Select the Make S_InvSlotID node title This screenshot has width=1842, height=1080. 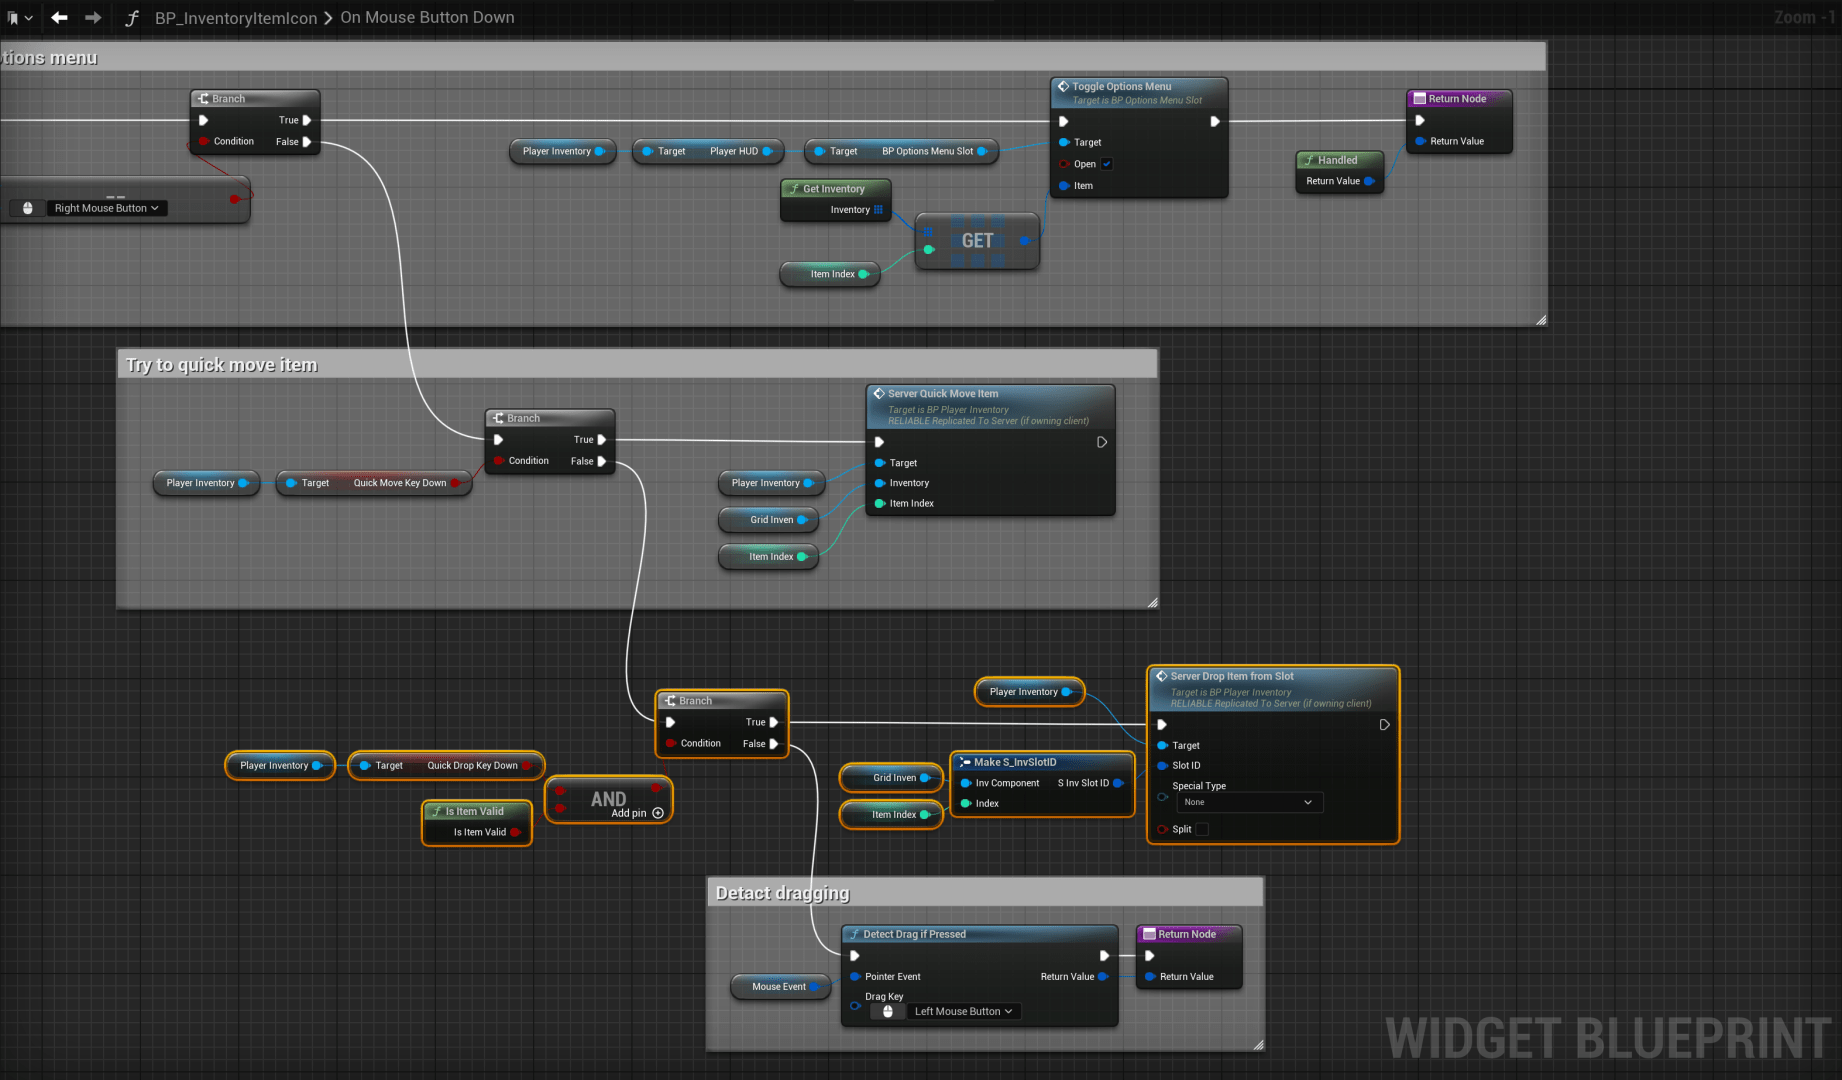1014,762
